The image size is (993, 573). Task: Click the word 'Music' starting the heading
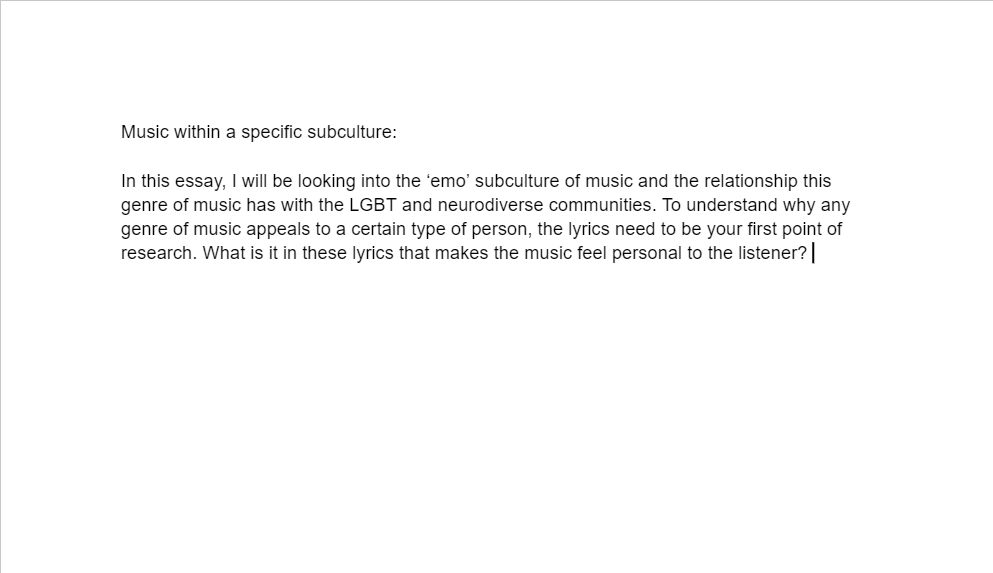pos(144,132)
